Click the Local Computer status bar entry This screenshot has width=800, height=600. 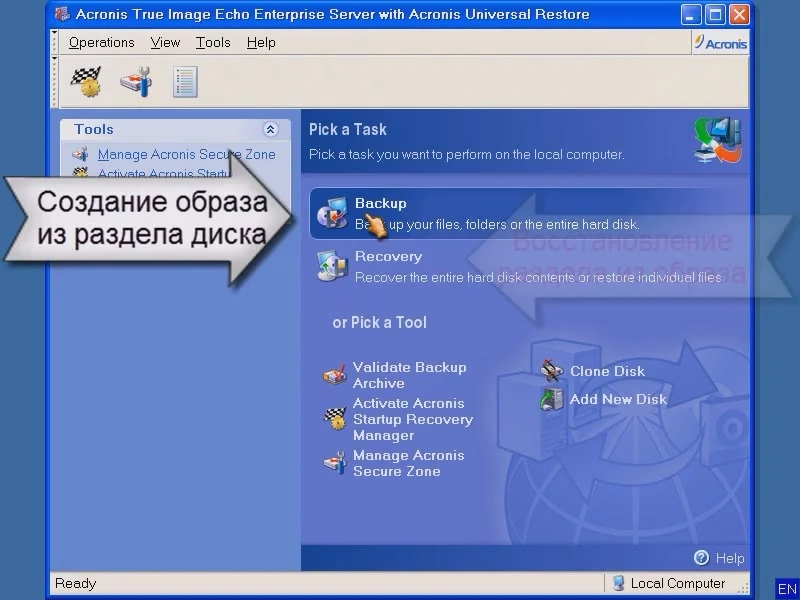(678, 583)
